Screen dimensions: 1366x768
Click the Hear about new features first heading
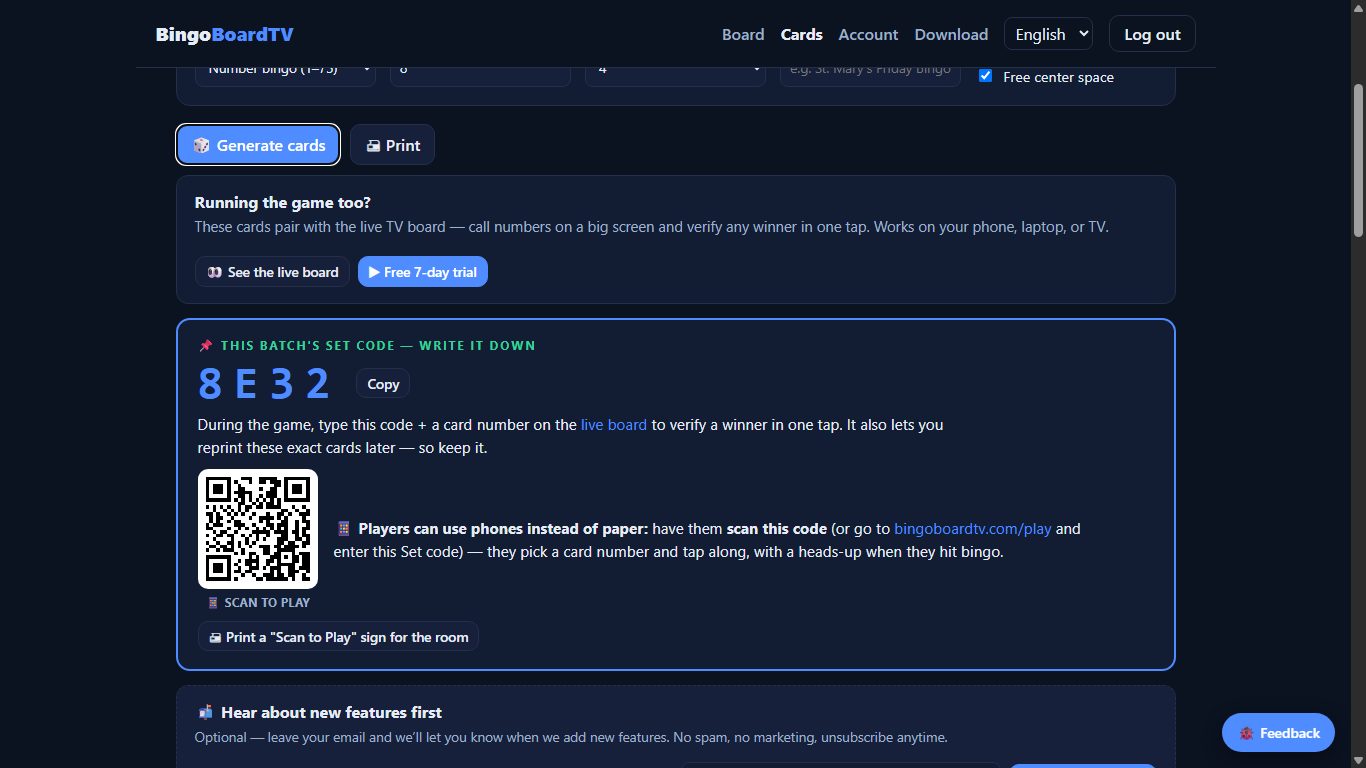(331, 712)
